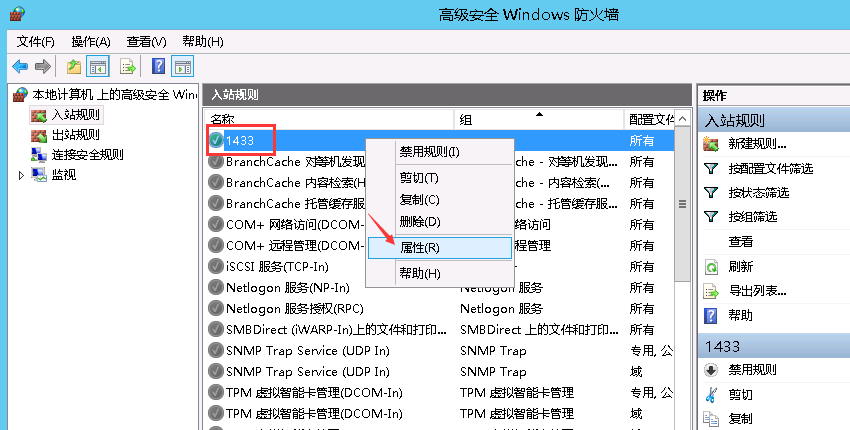The width and height of the screenshot is (850, 430).
Task: Click the rules list vertical scrollbar
Action: 683,300
